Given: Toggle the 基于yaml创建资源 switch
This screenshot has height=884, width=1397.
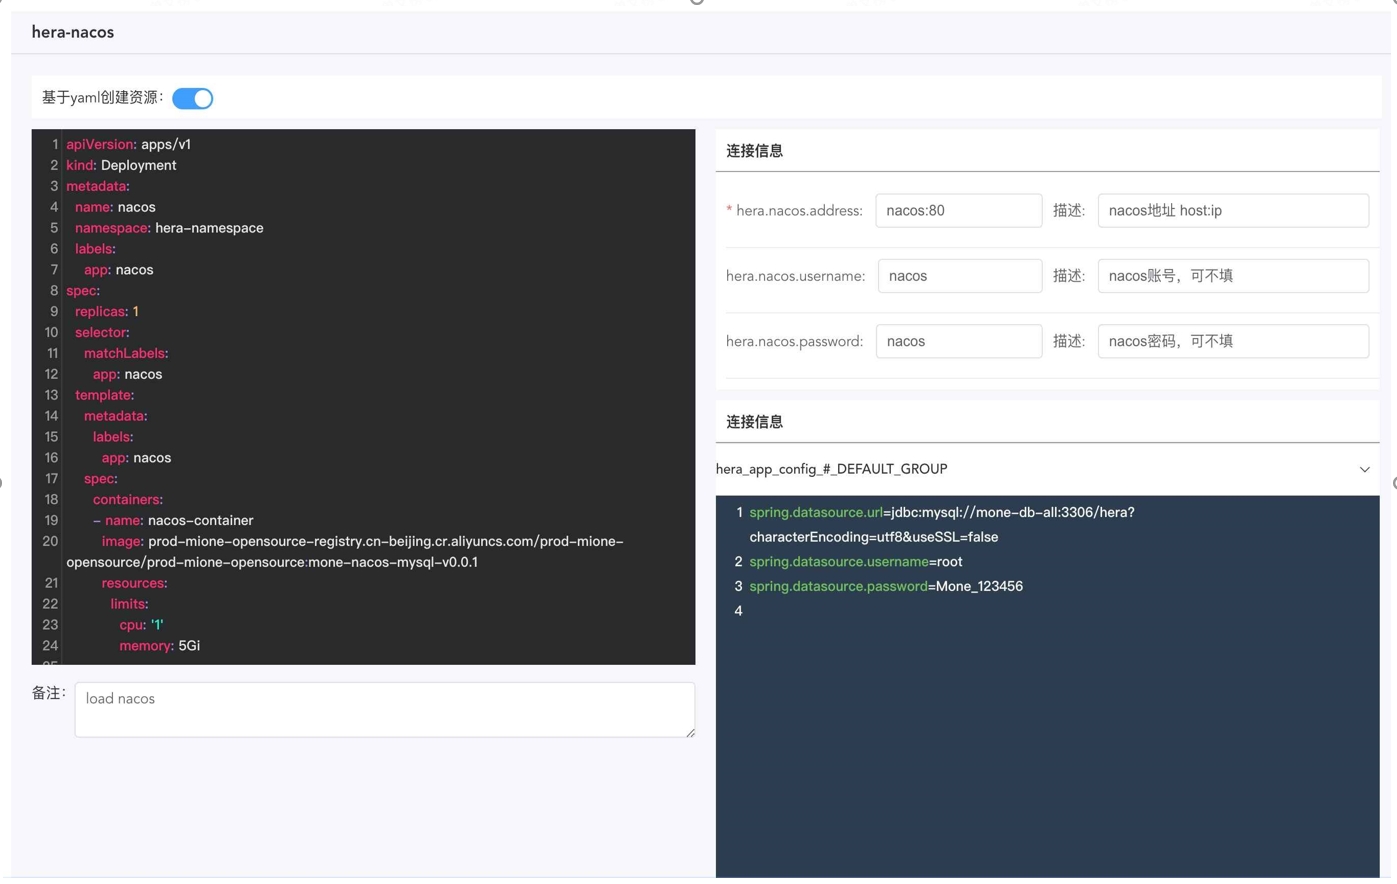Looking at the screenshot, I should (x=192, y=98).
